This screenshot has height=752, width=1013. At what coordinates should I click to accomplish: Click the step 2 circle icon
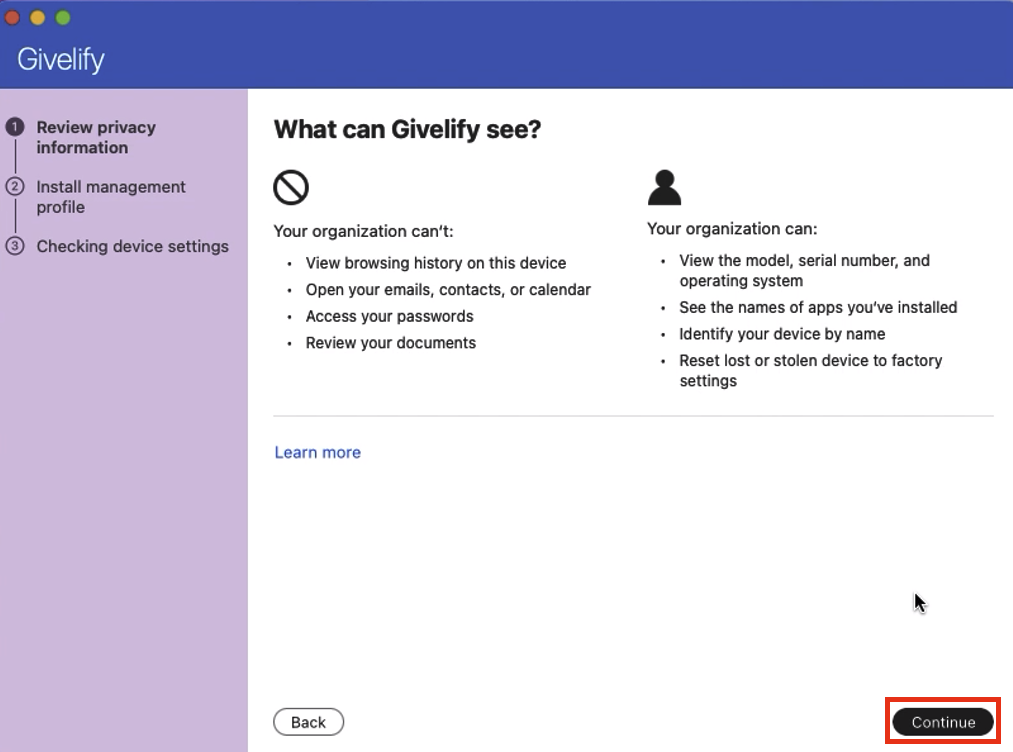15,186
